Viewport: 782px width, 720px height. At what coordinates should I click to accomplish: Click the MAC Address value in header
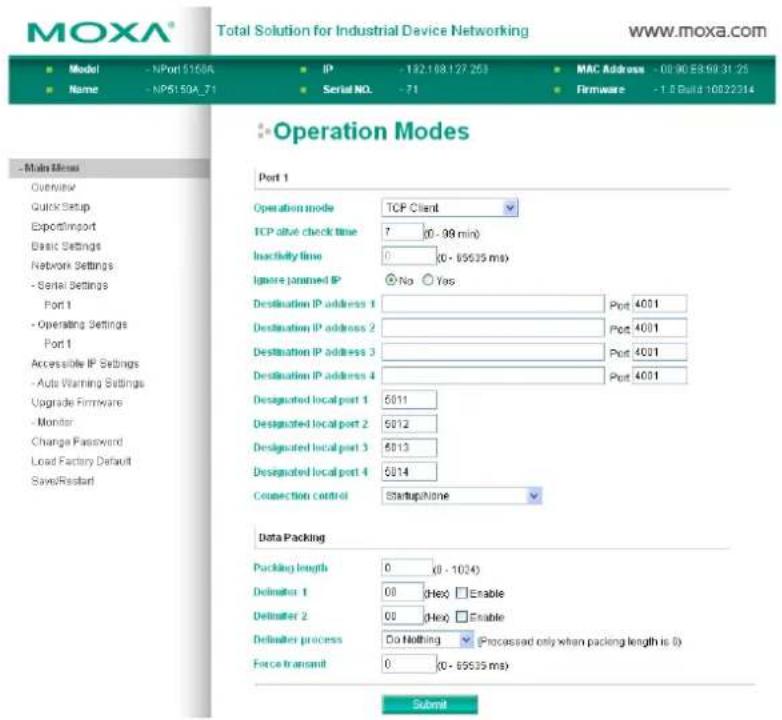pos(704,69)
